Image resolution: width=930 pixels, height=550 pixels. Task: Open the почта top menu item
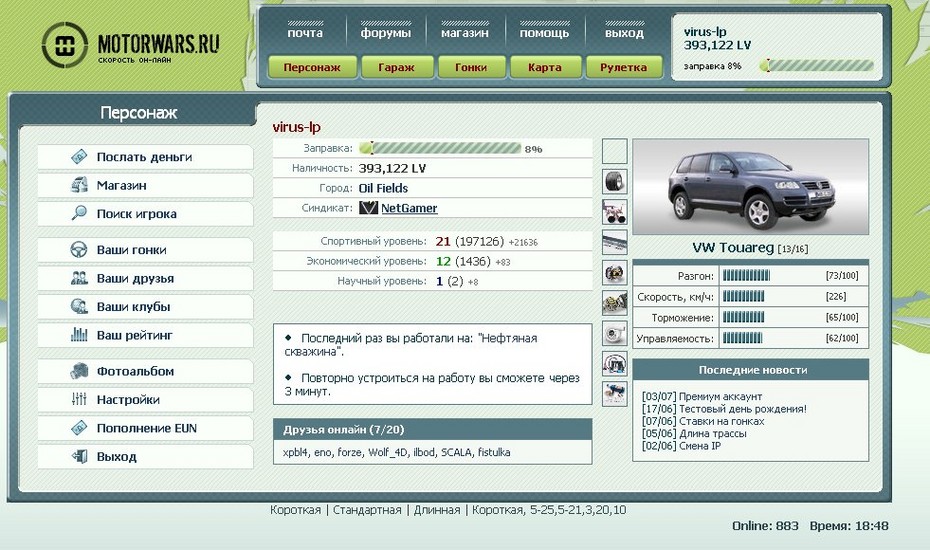click(305, 33)
